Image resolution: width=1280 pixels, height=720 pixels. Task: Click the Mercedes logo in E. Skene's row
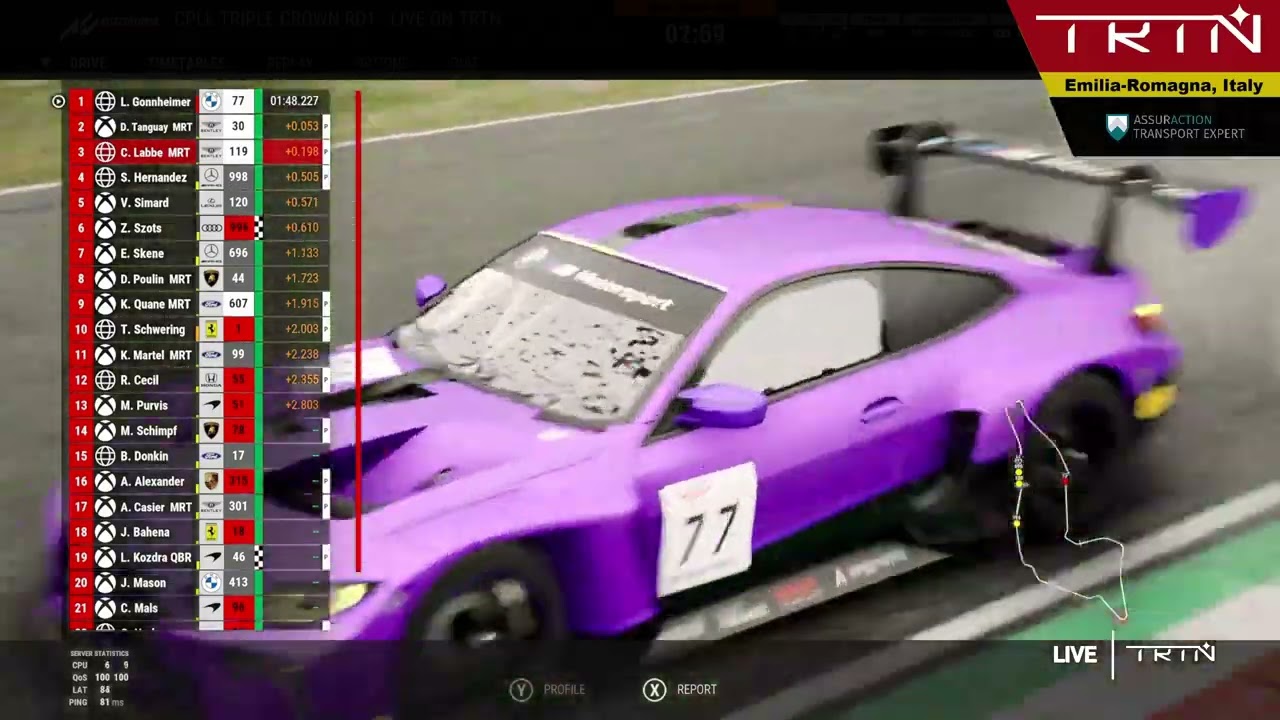tap(211, 253)
